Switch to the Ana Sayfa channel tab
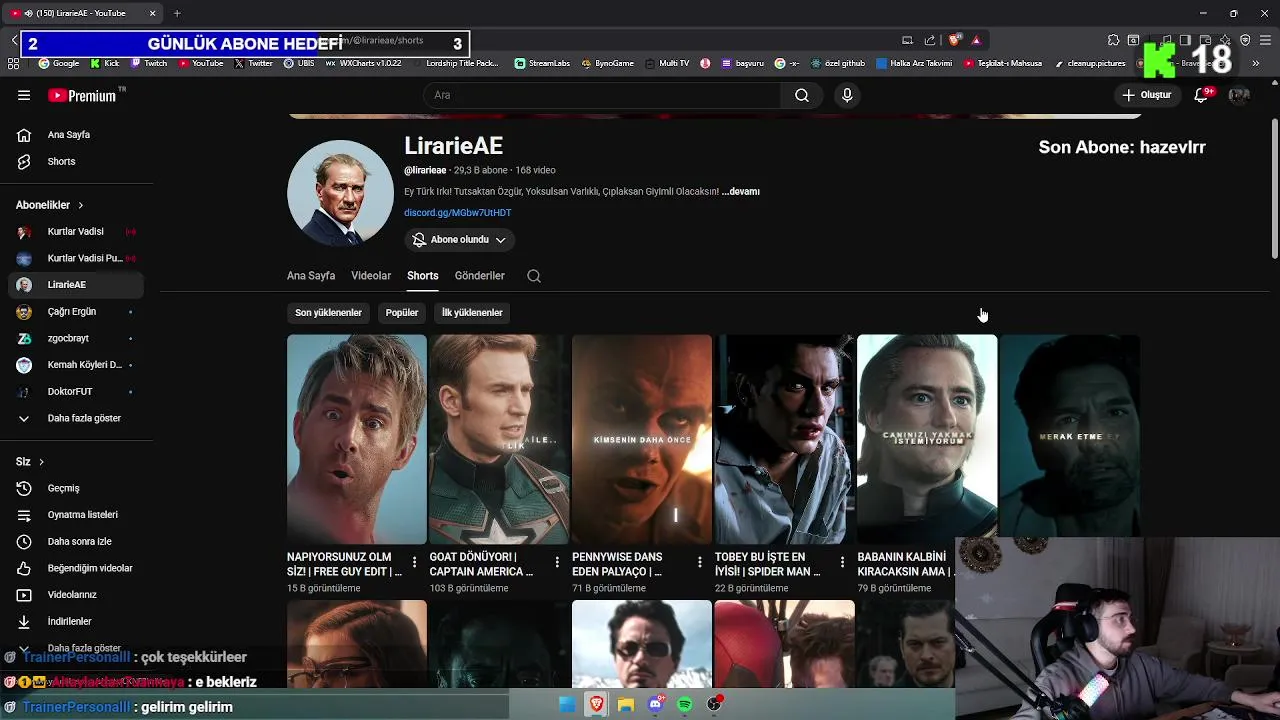 click(311, 276)
